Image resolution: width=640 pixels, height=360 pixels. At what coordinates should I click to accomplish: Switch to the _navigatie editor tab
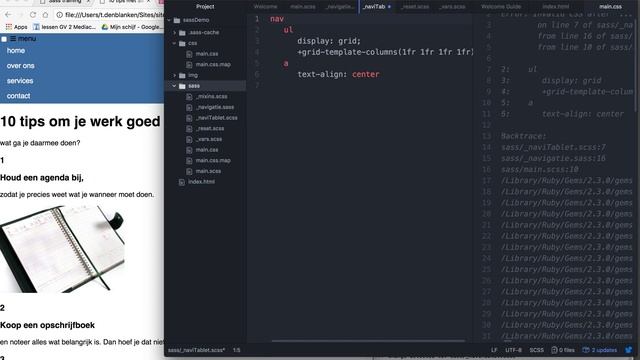click(340, 7)
